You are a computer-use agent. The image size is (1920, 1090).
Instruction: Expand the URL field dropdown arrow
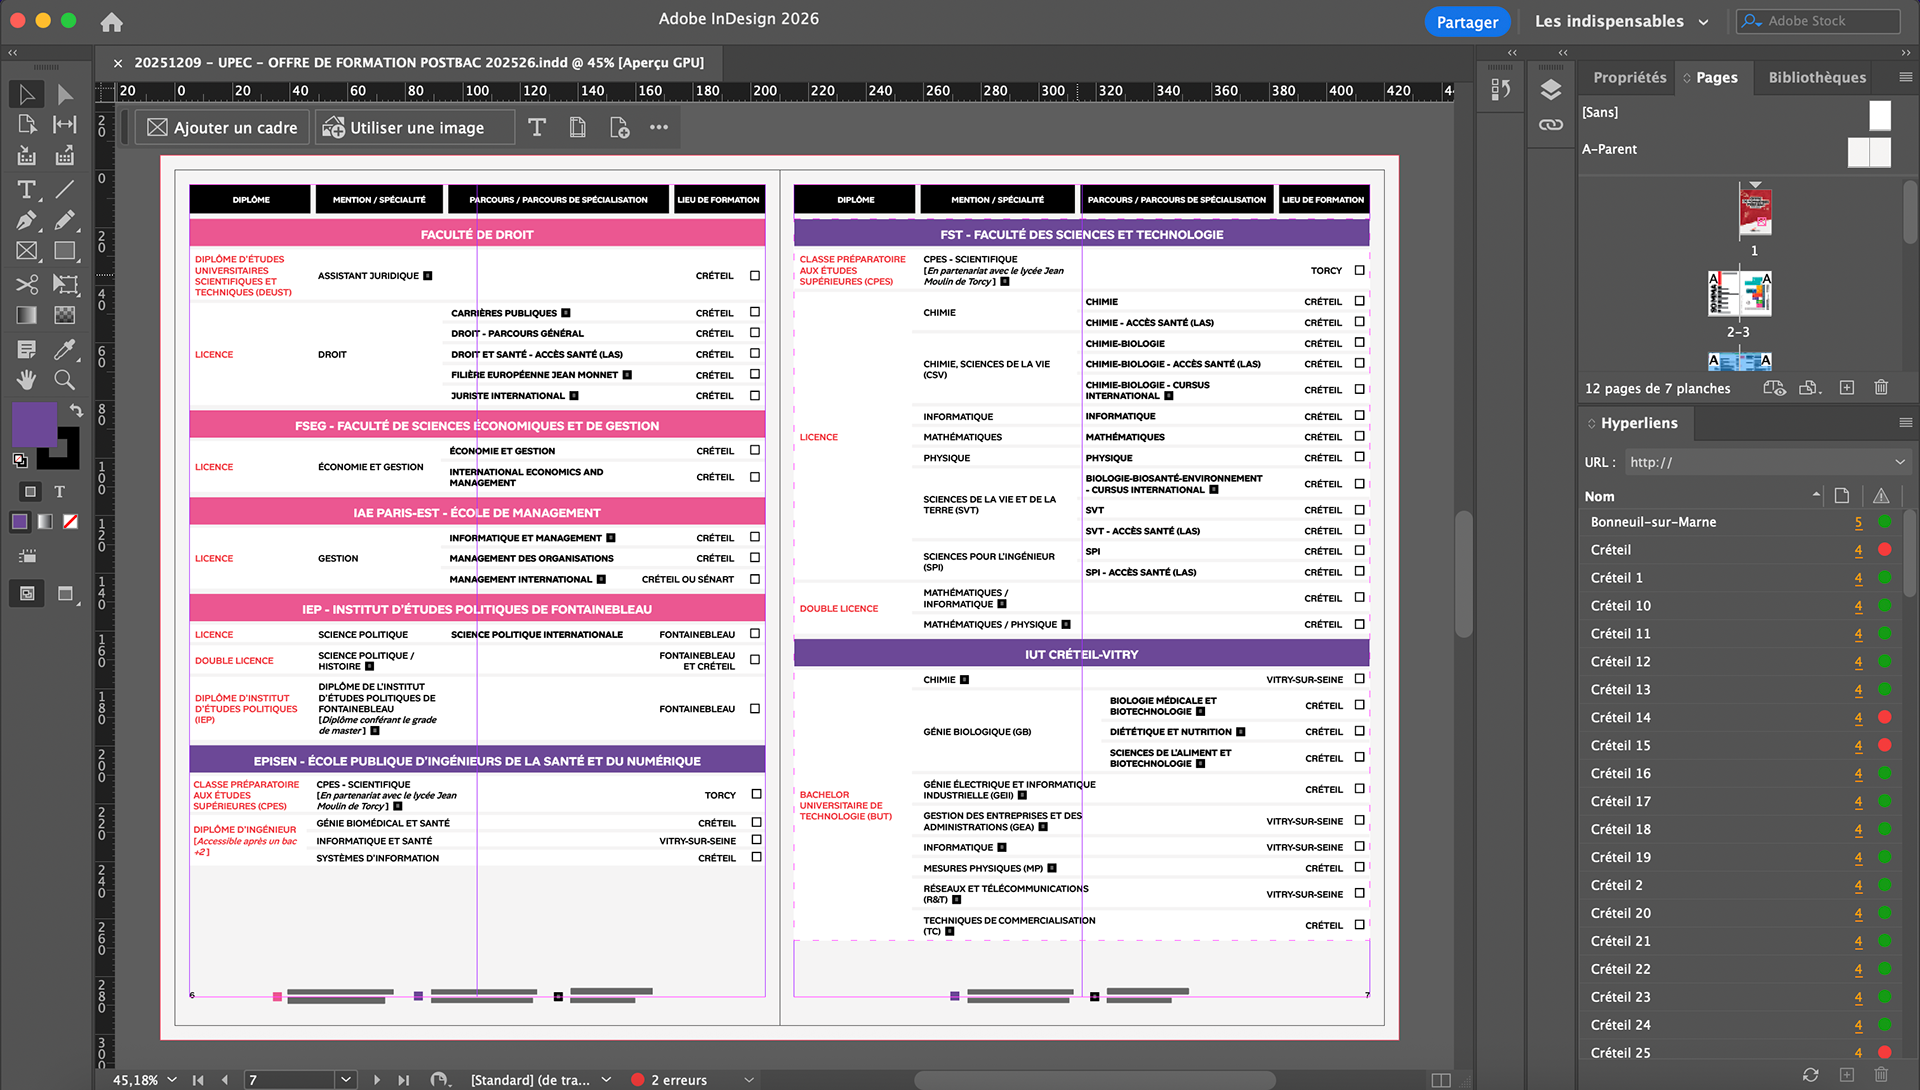point(1899,462)
